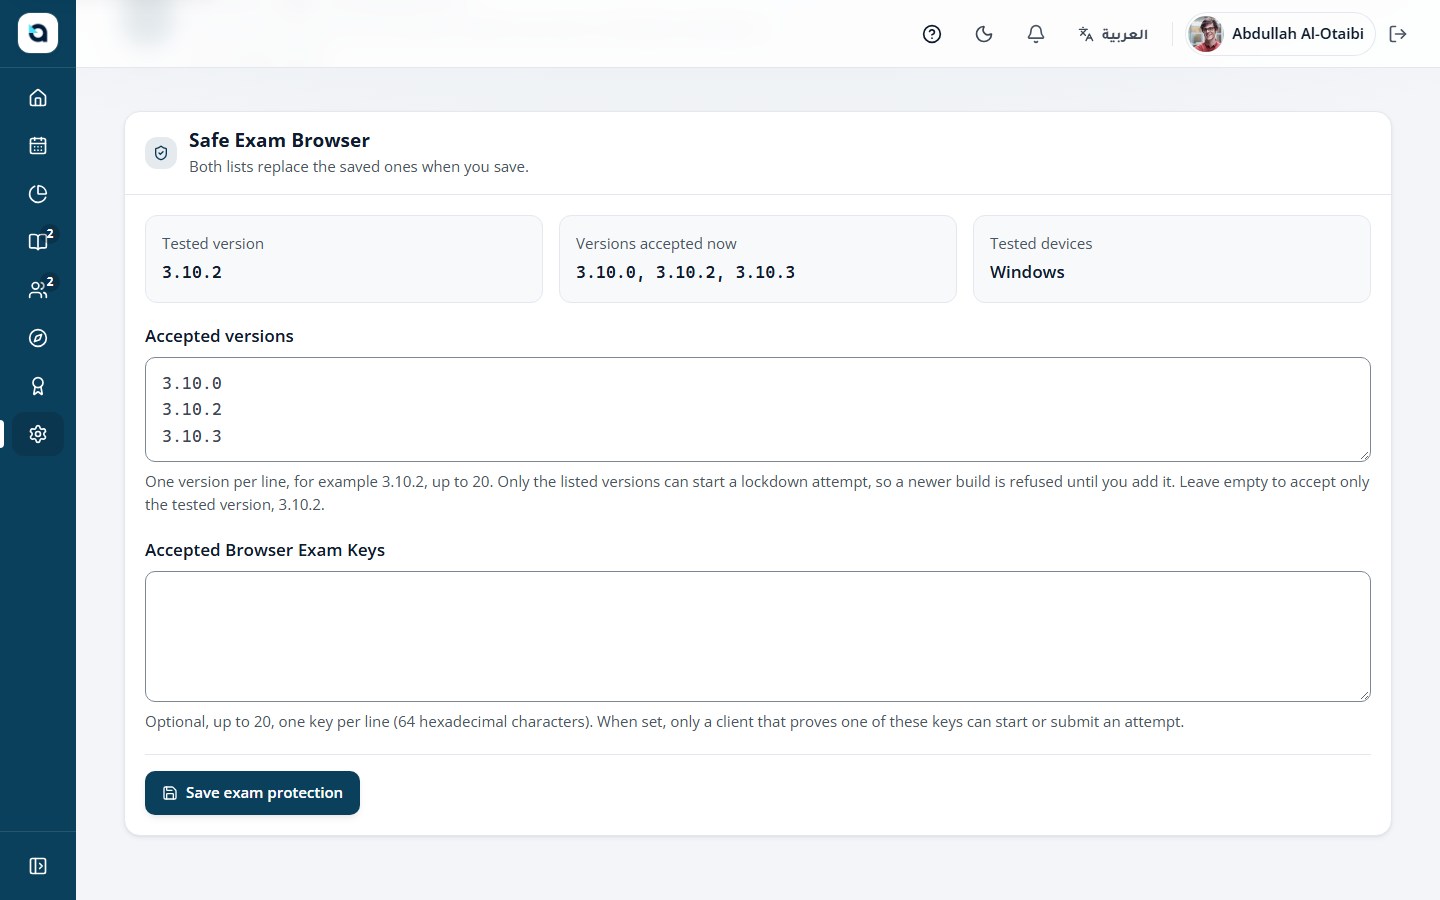Click the Browser Exam Keys resize handle
This screenshot has height=900, width=1440.
coord(1364,695)
